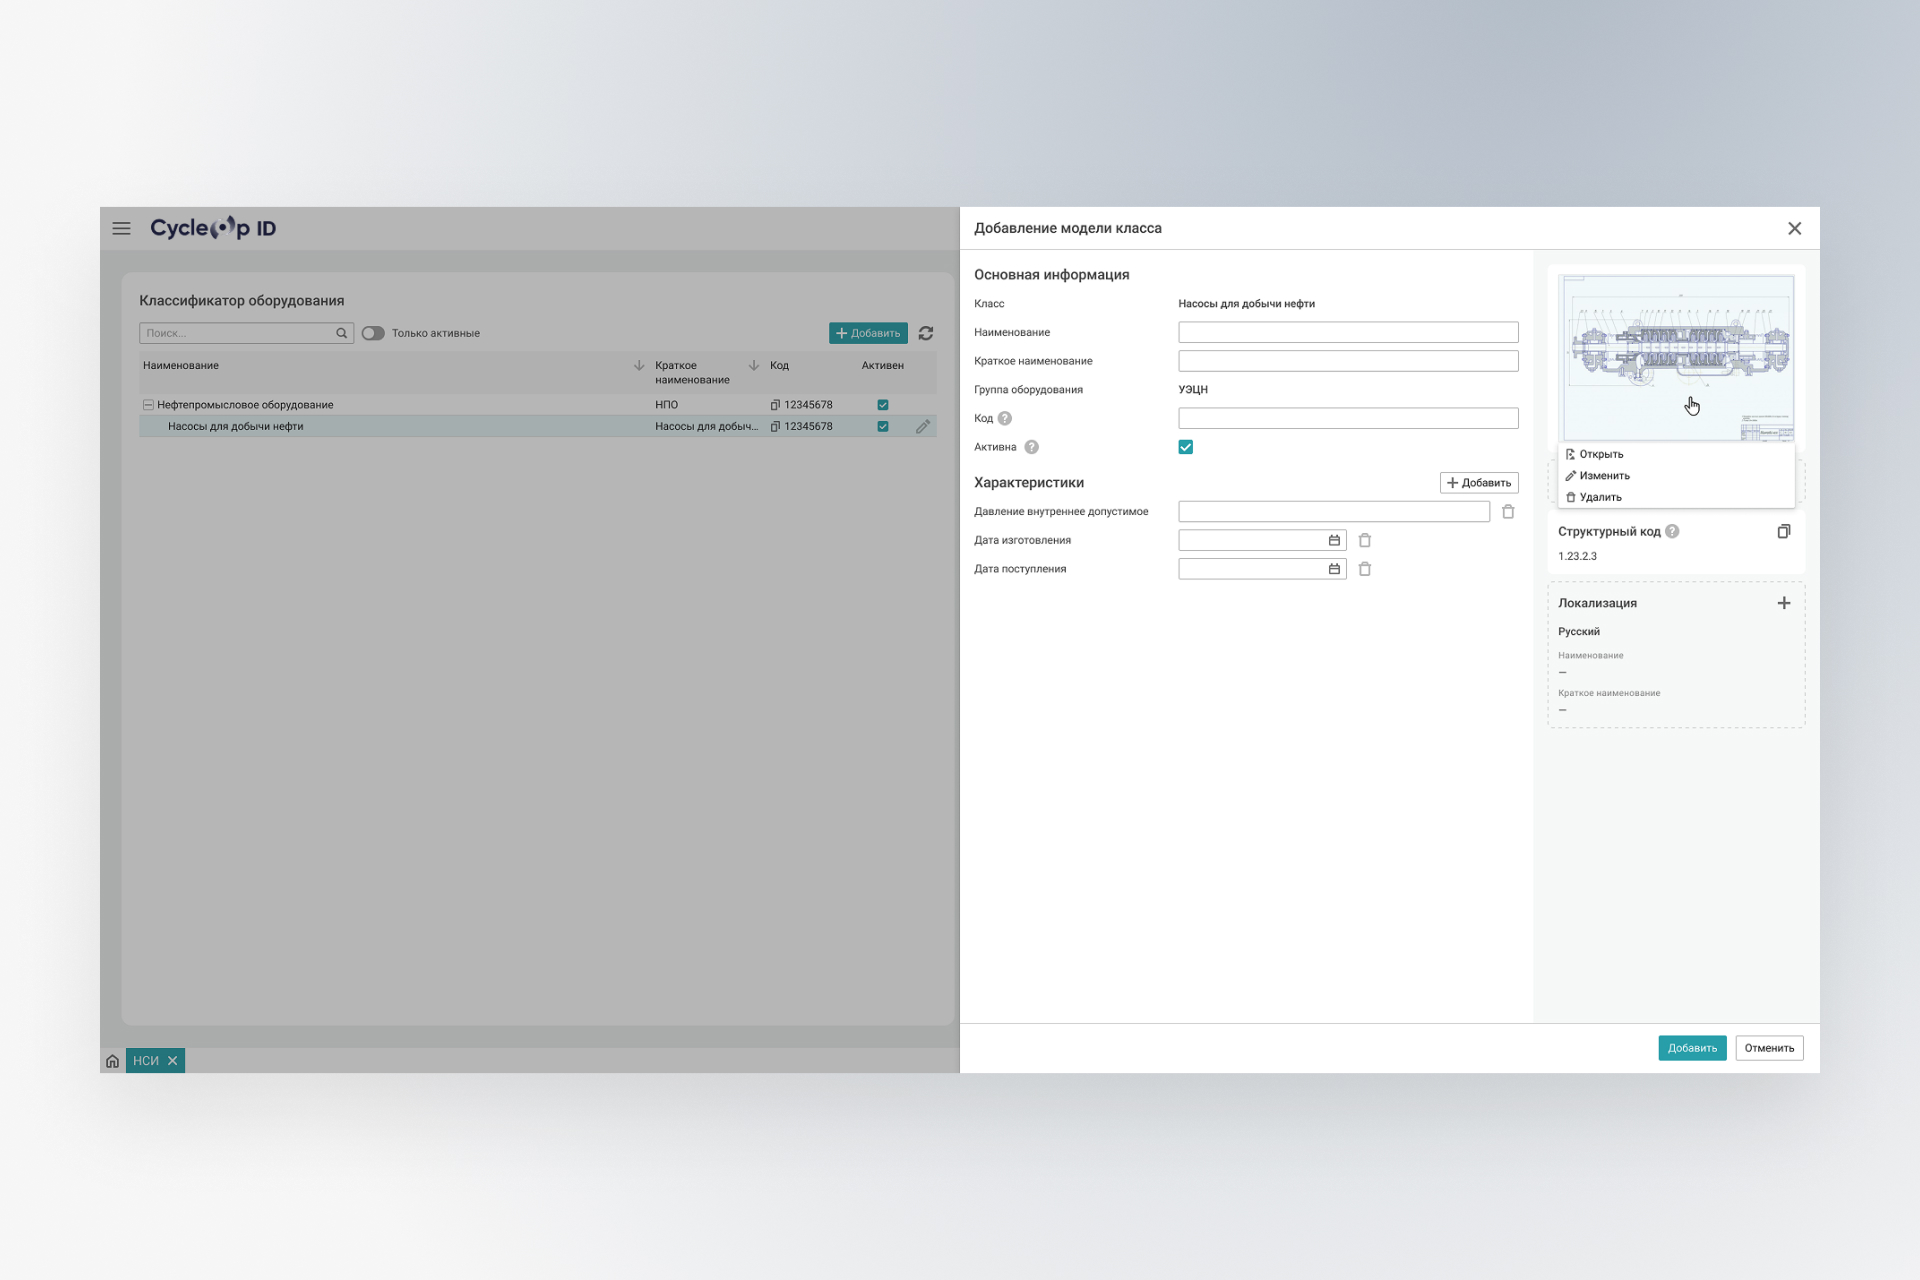The width and height of the screenshot is (1920, 1280).
Task: Click the home icon in bottom bar
Action: click(x=112, y=1061)
